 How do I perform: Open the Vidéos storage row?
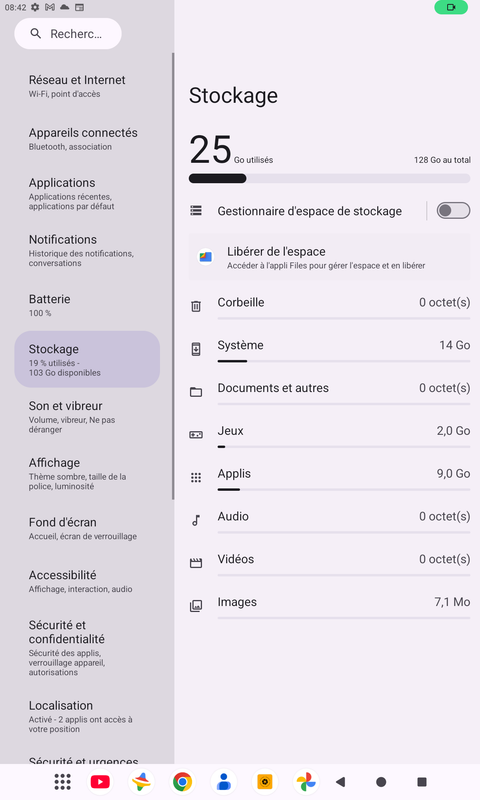(x=330, y=562)
